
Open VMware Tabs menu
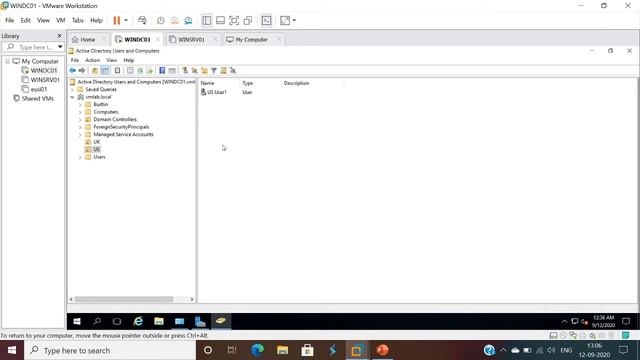pos(78,20)
